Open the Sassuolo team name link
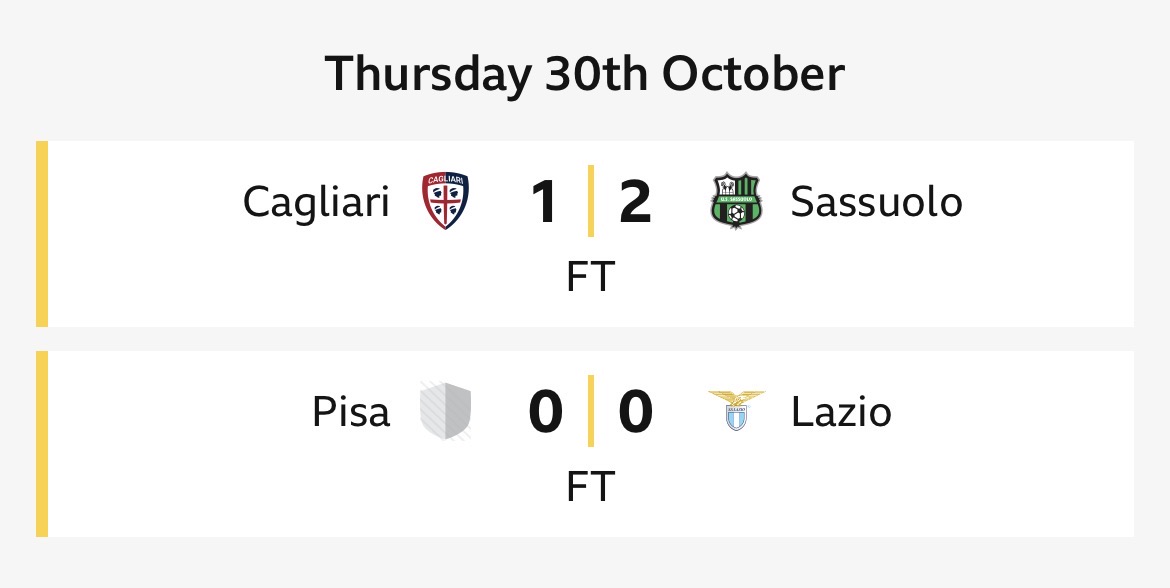1170x588 pixels. 876,202
